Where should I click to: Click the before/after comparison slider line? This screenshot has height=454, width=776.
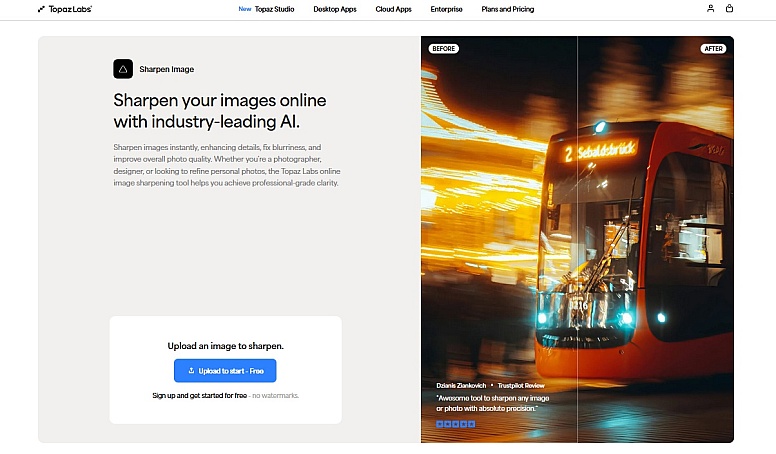(x=578, y=239)
